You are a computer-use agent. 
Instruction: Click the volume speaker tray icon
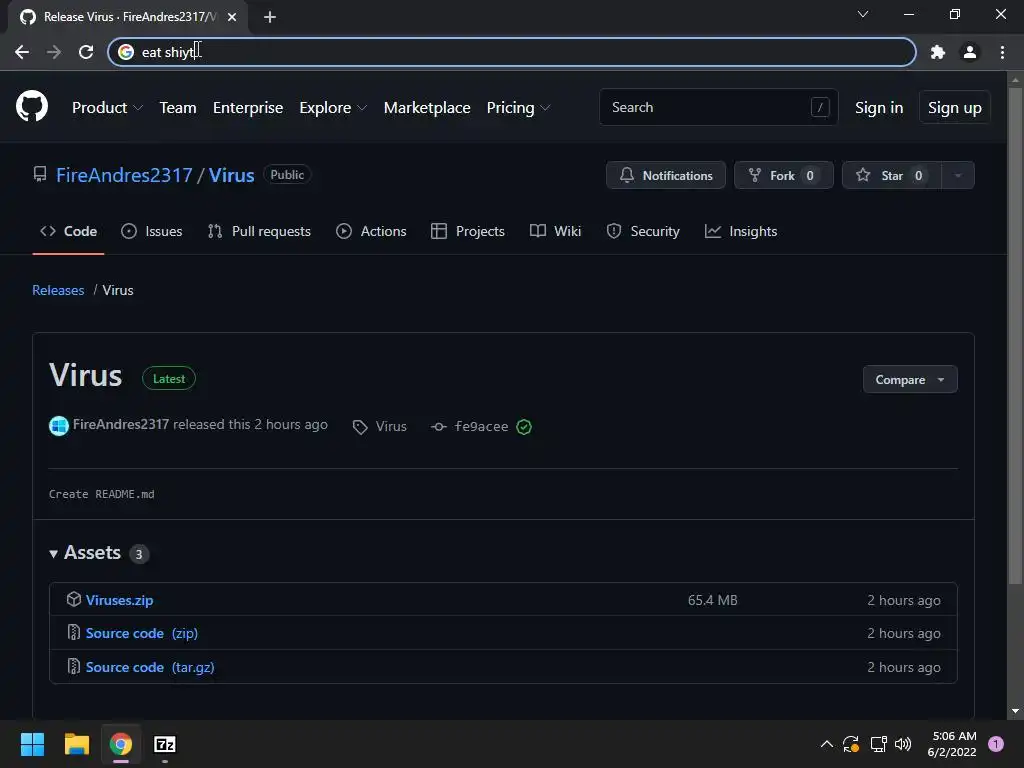tap(903, 744)
